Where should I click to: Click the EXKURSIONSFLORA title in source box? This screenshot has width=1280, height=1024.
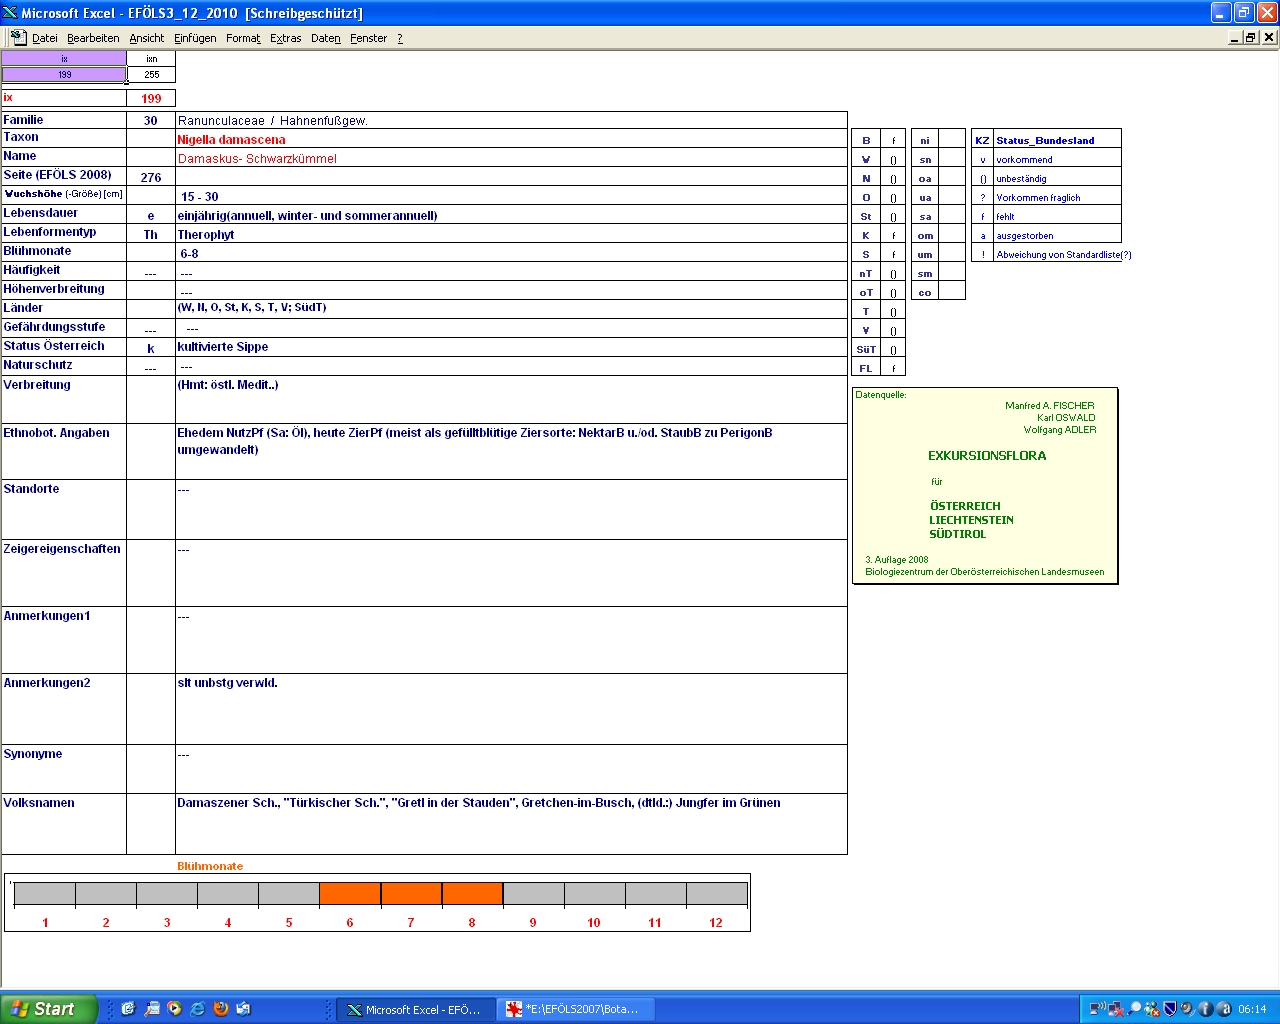(x=987, y=456)
